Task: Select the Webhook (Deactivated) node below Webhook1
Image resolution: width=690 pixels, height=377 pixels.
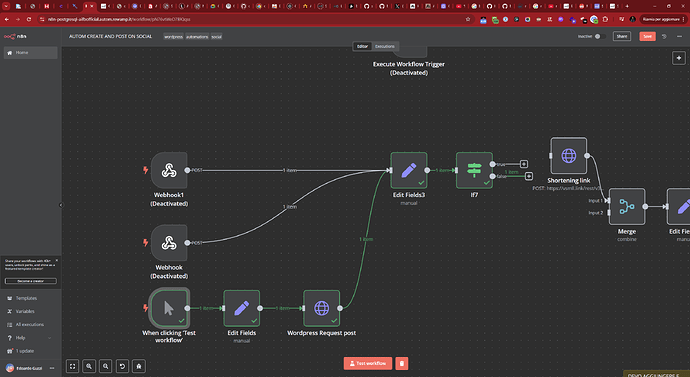Action: 169,242
